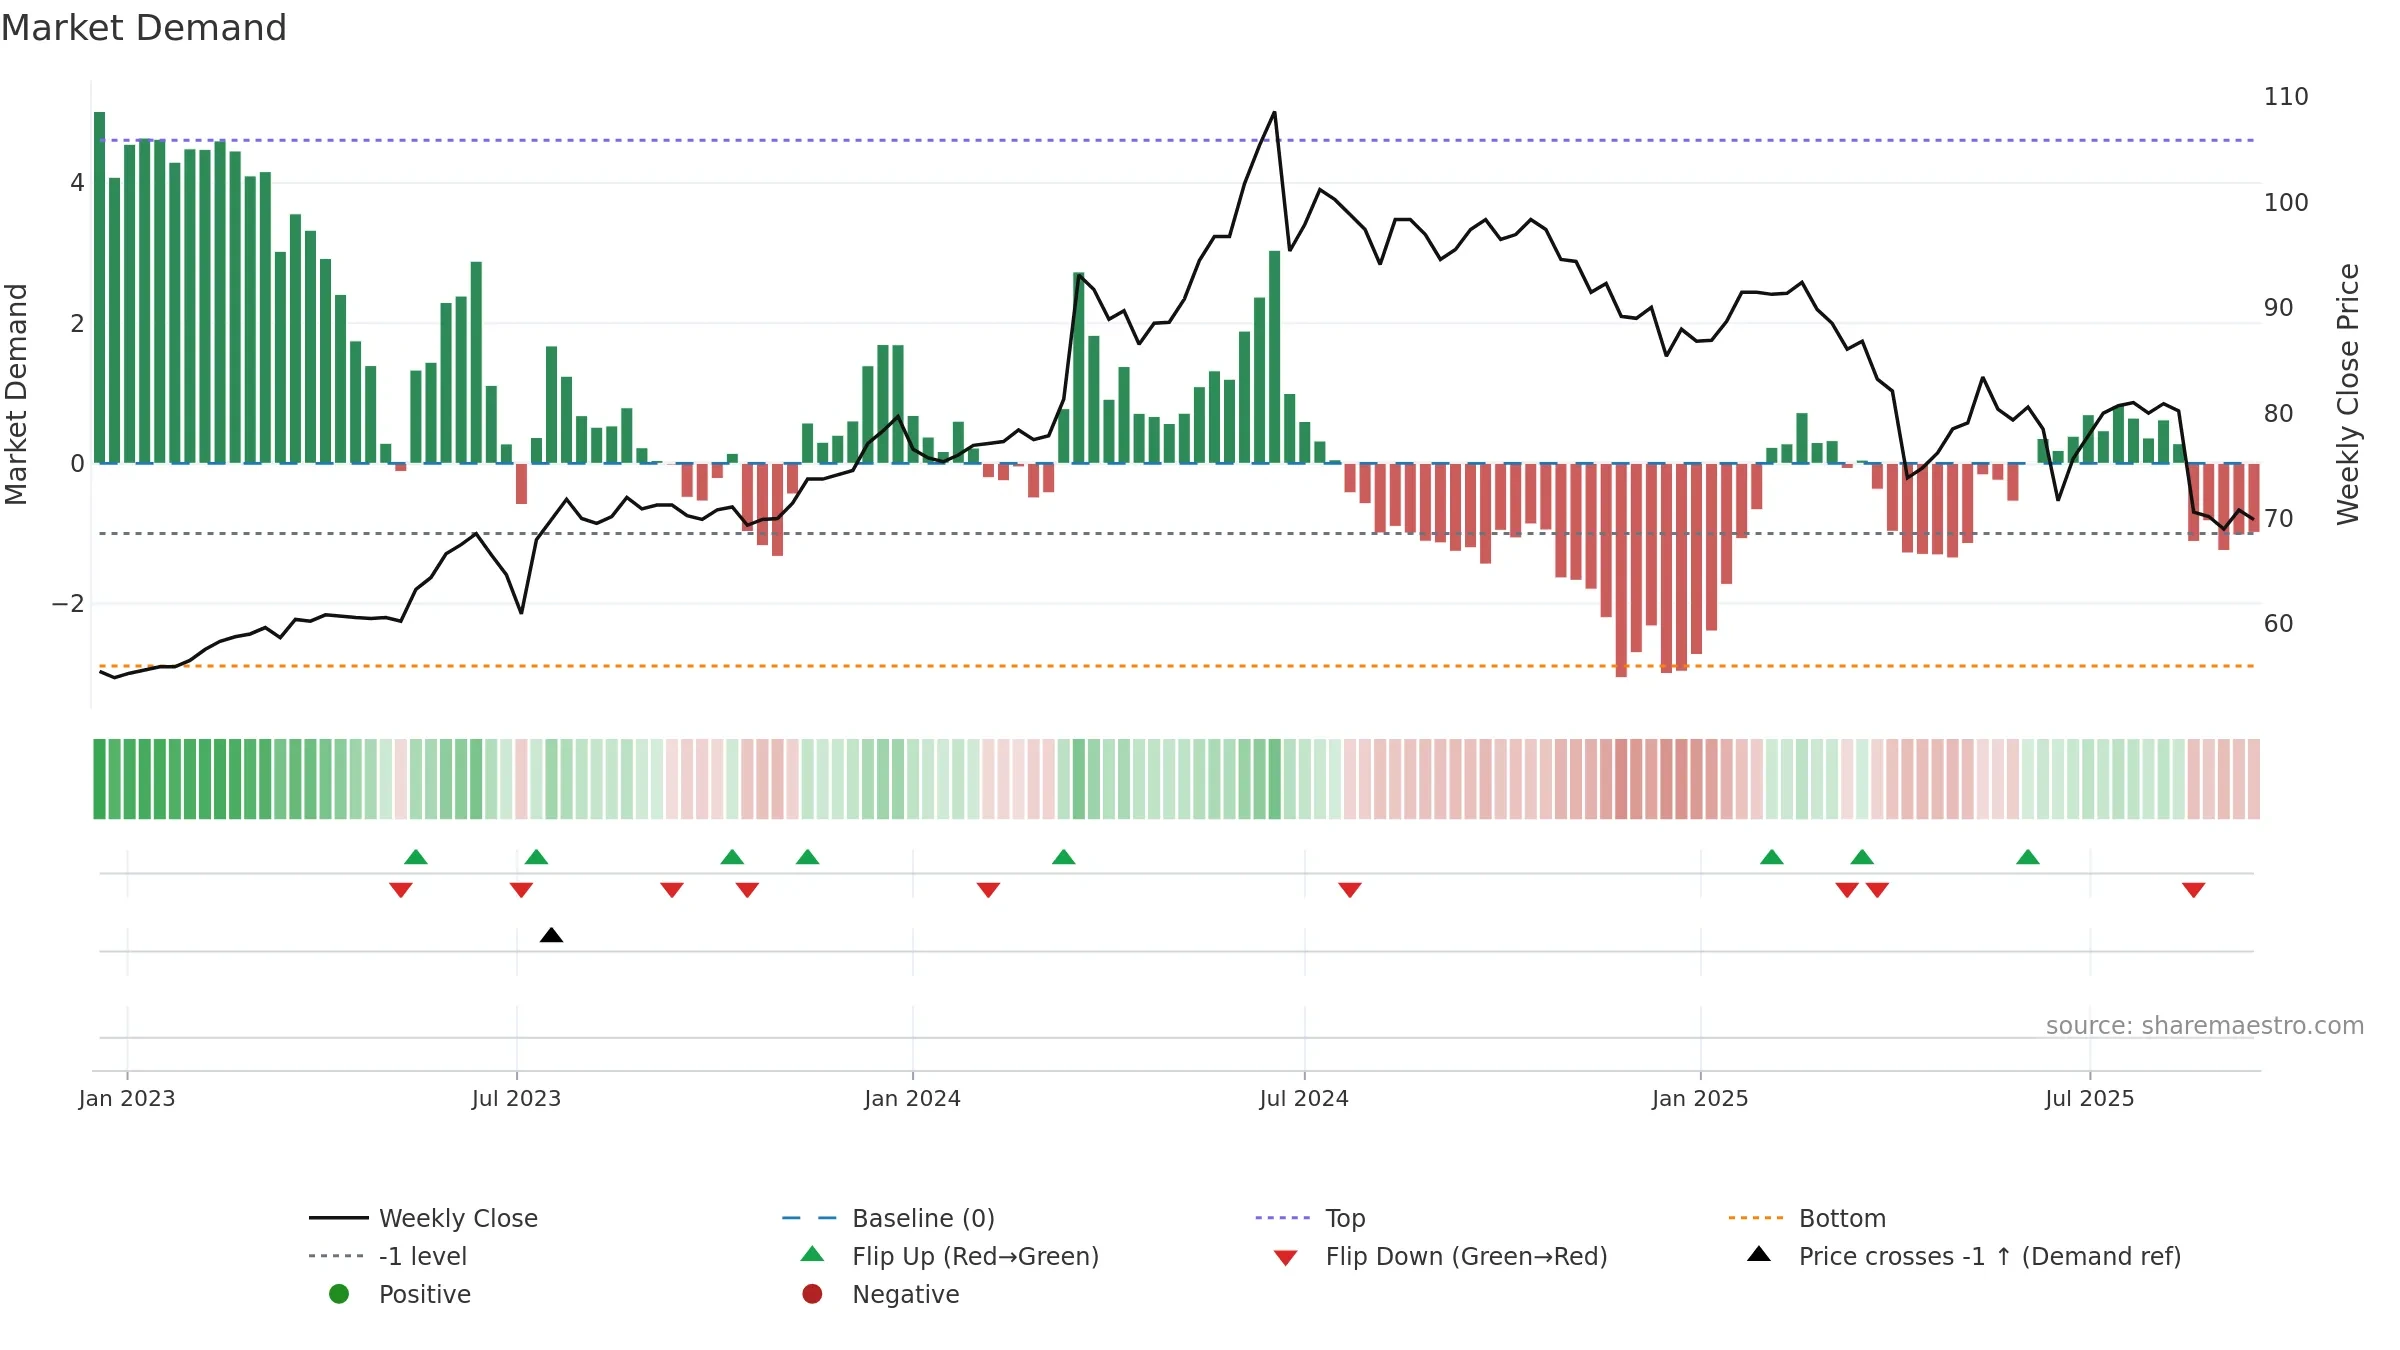Click the green Positive legend dot
The width and height of the screenshot is (2400, 1350).
[339, 1294]
